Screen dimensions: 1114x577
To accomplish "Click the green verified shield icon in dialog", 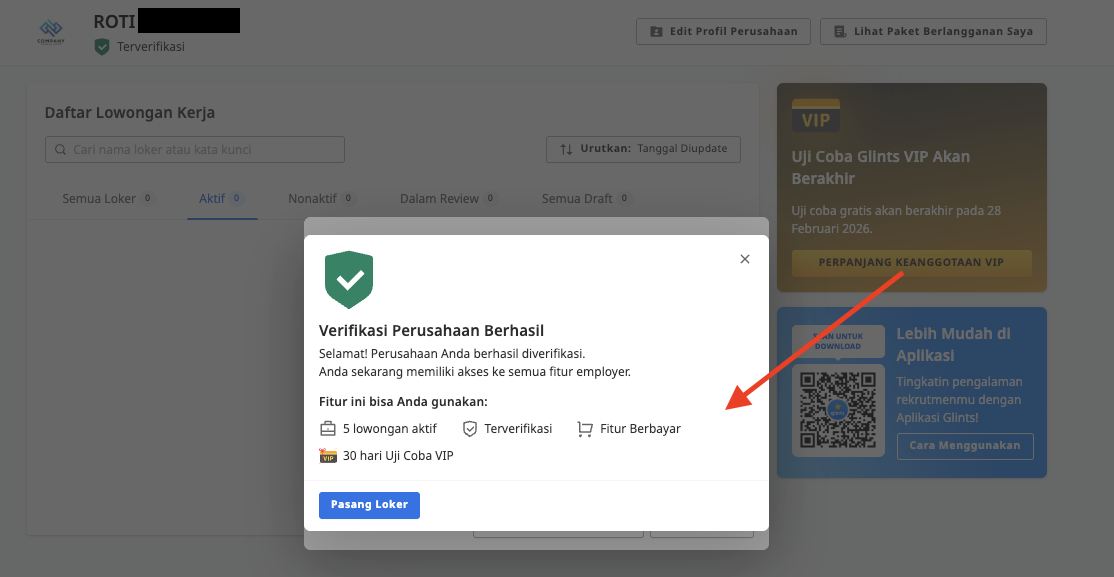I will (x=349, y=280).
